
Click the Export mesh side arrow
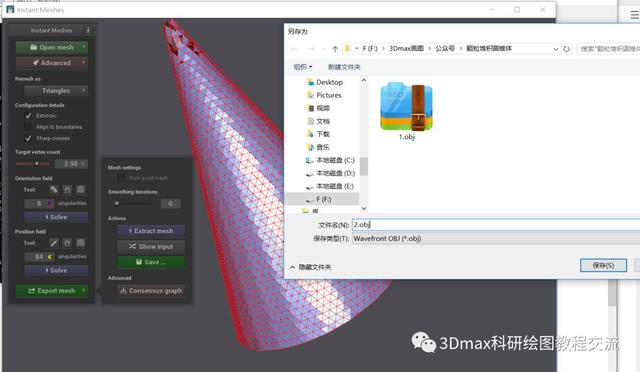point(84,291)
